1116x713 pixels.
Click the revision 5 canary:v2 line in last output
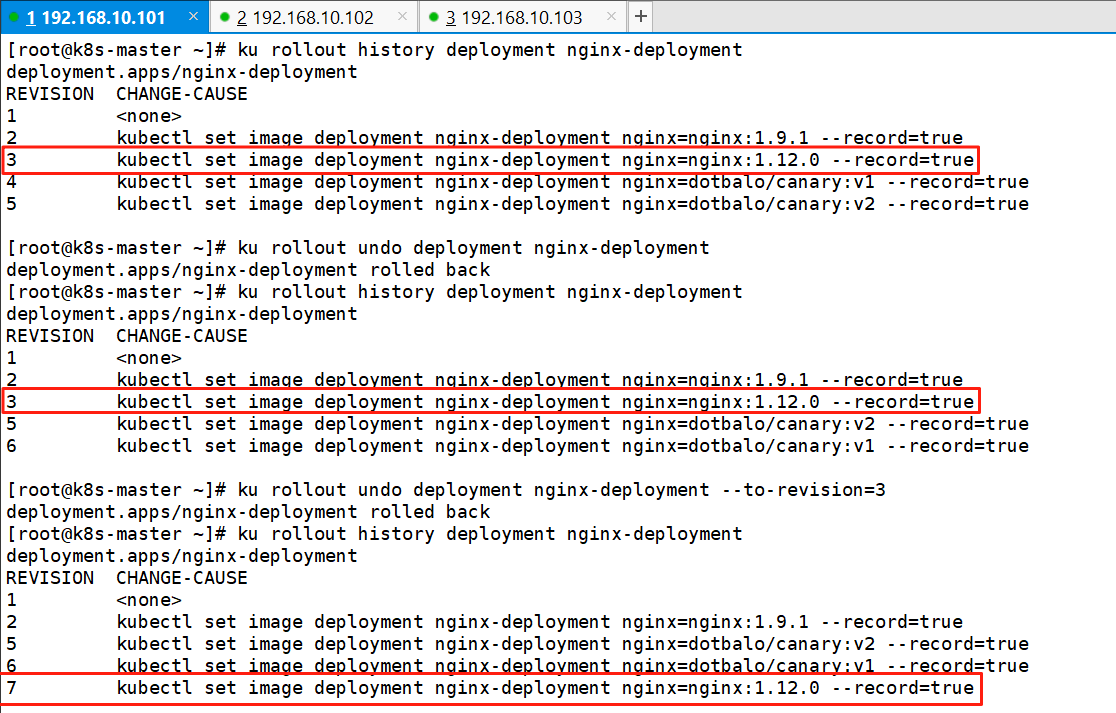pyautogui.click(x=517, y=644)
